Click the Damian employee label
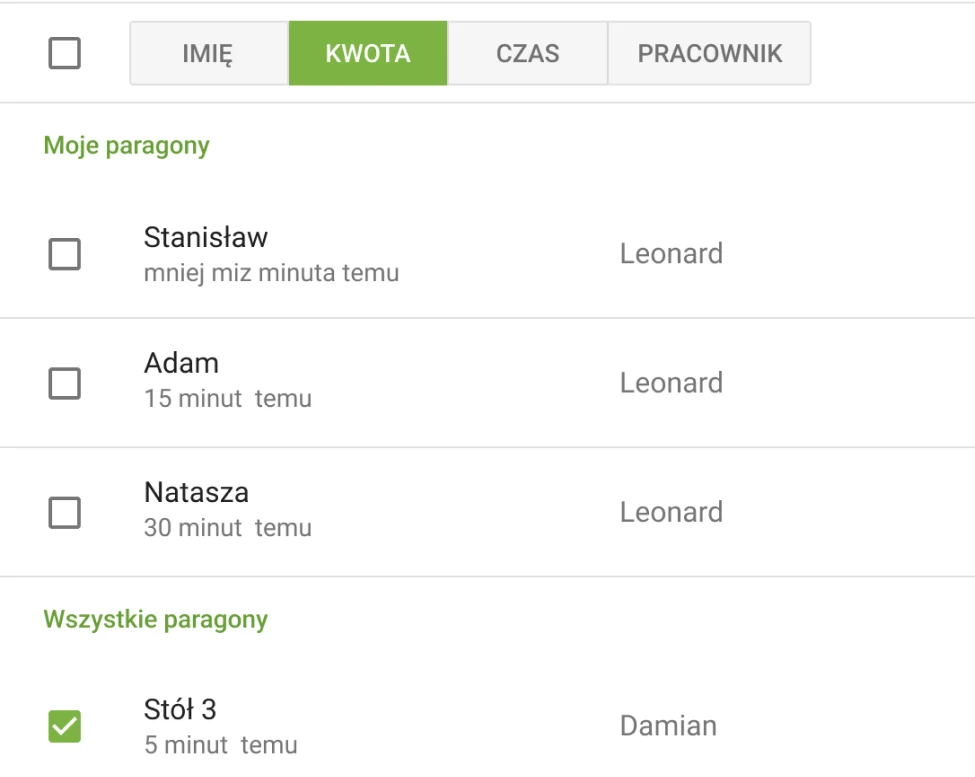Viewport: 975px width, 777px height. (x=668, y=726)
